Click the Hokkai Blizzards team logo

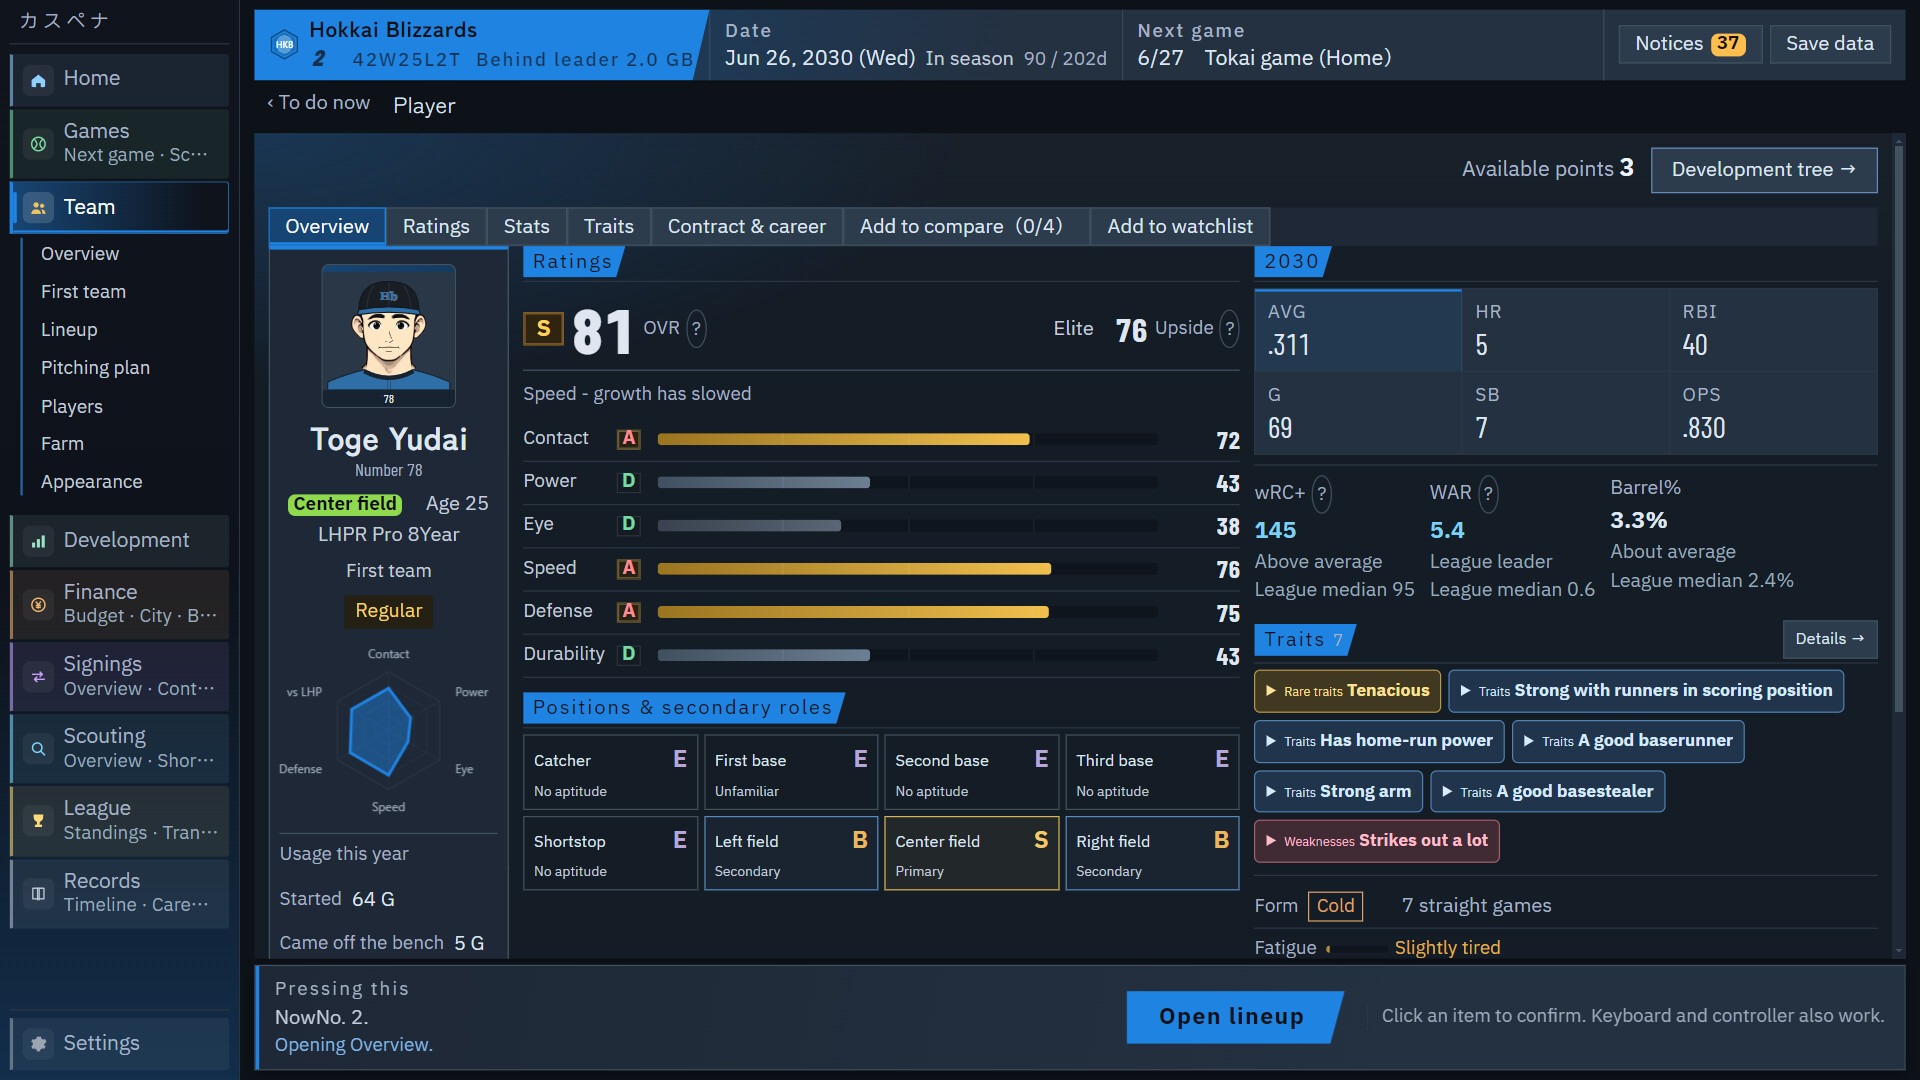point(285,44)
